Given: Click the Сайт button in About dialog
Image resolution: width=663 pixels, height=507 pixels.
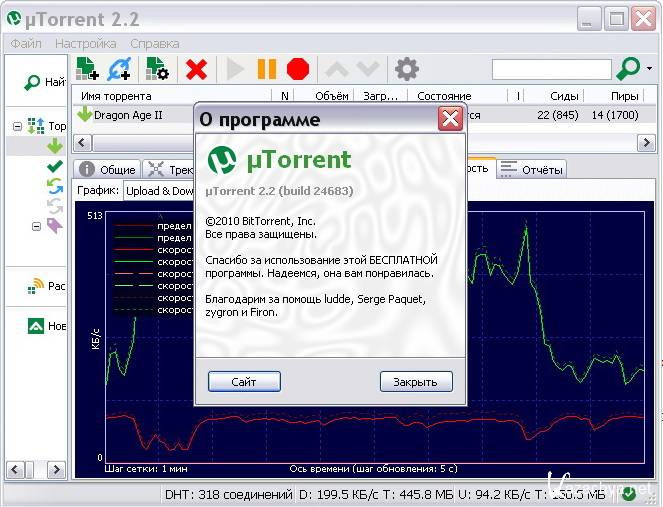Looking at the screenshot, I should click(244, 382).
